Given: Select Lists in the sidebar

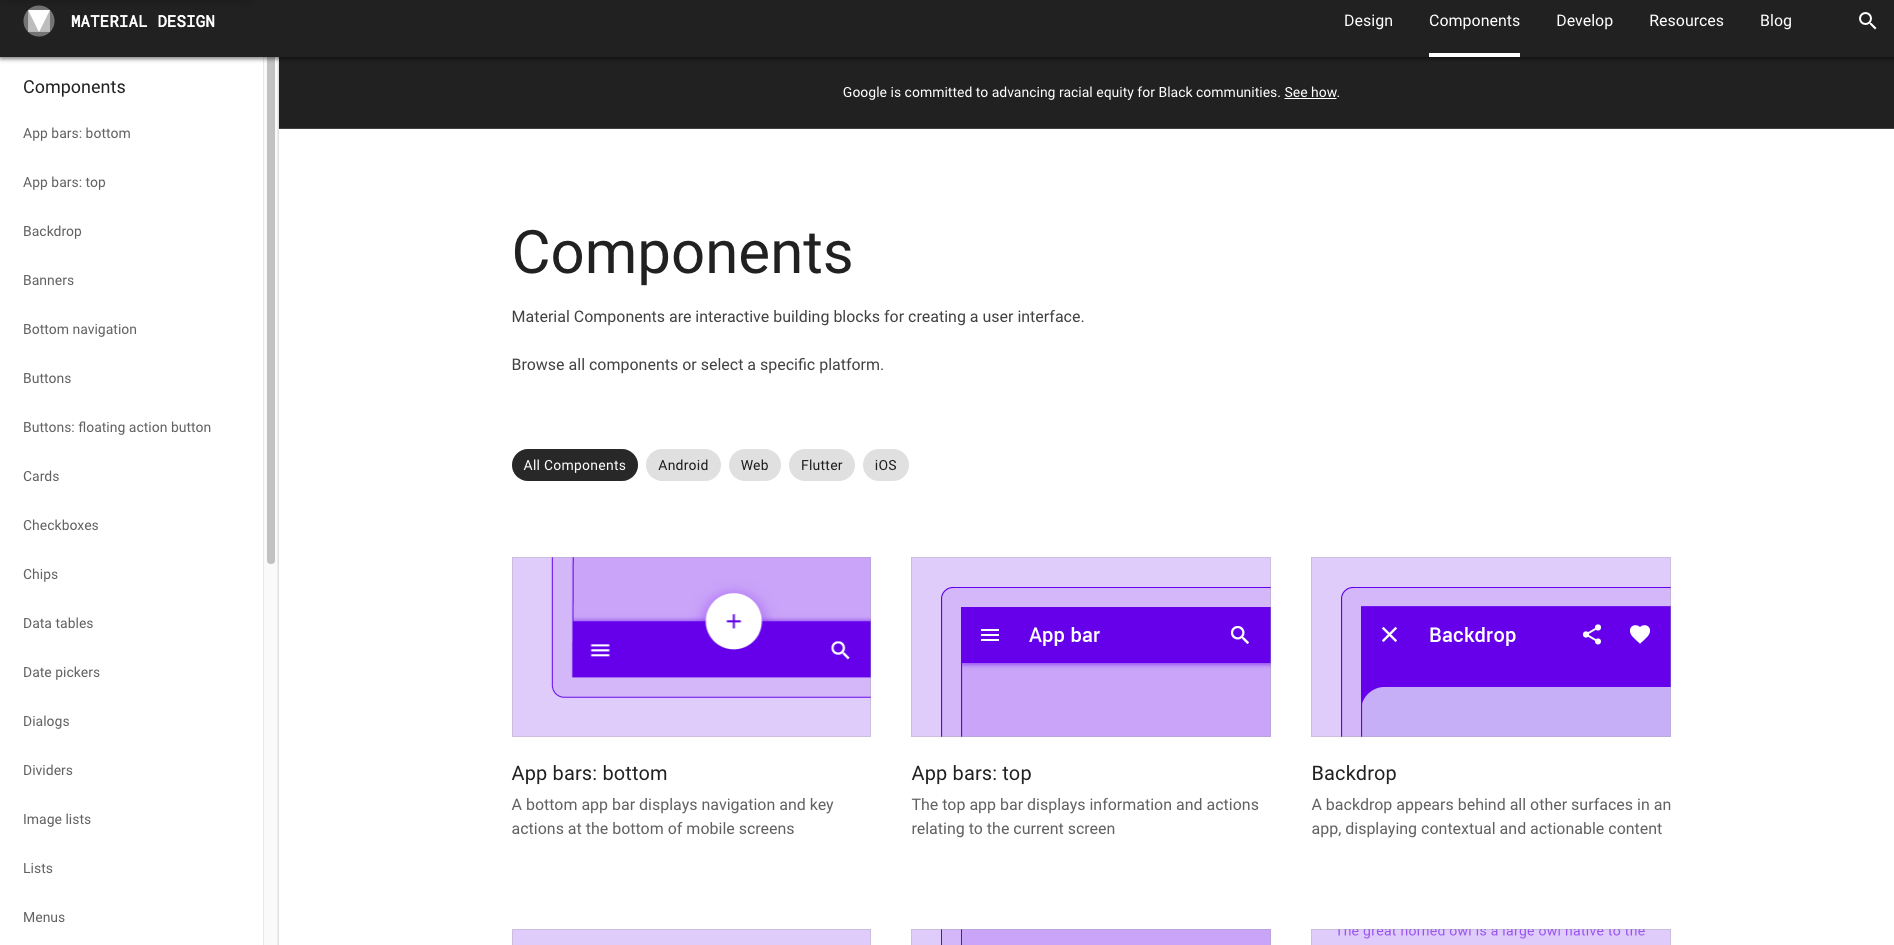Looking at the screenshot, I should (38, 868).
